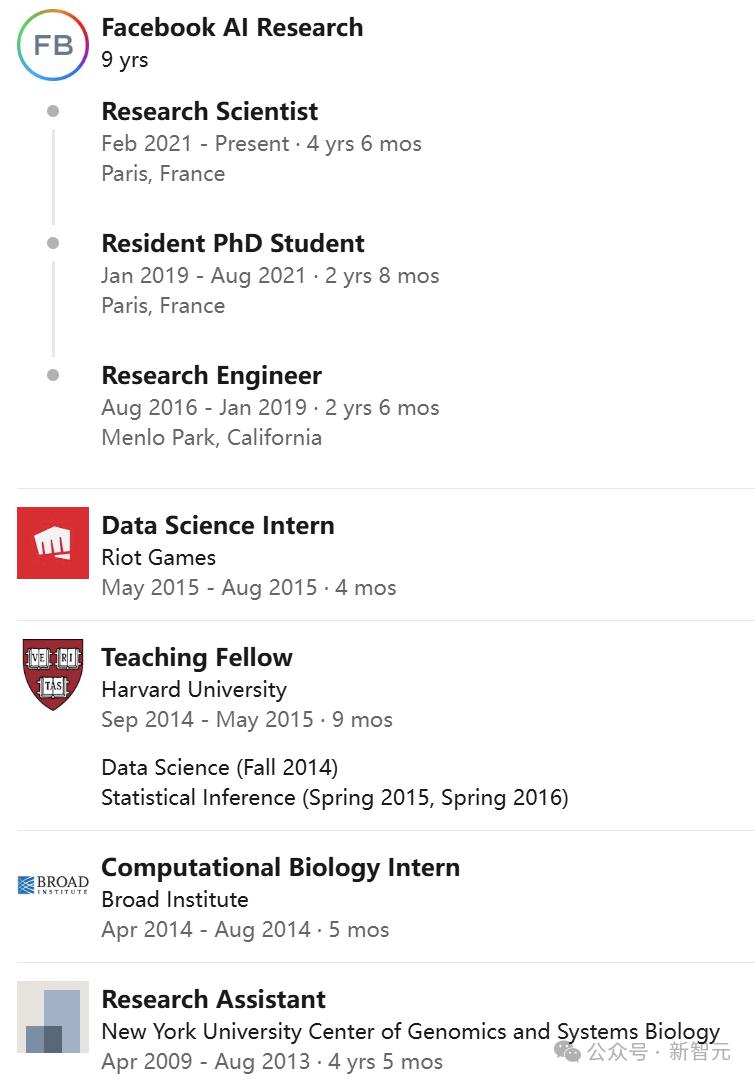Image resolution: width=755 pixels, height=1082 pixels.
Task: Open the Broad Institute company name
Action: (175, 900)
